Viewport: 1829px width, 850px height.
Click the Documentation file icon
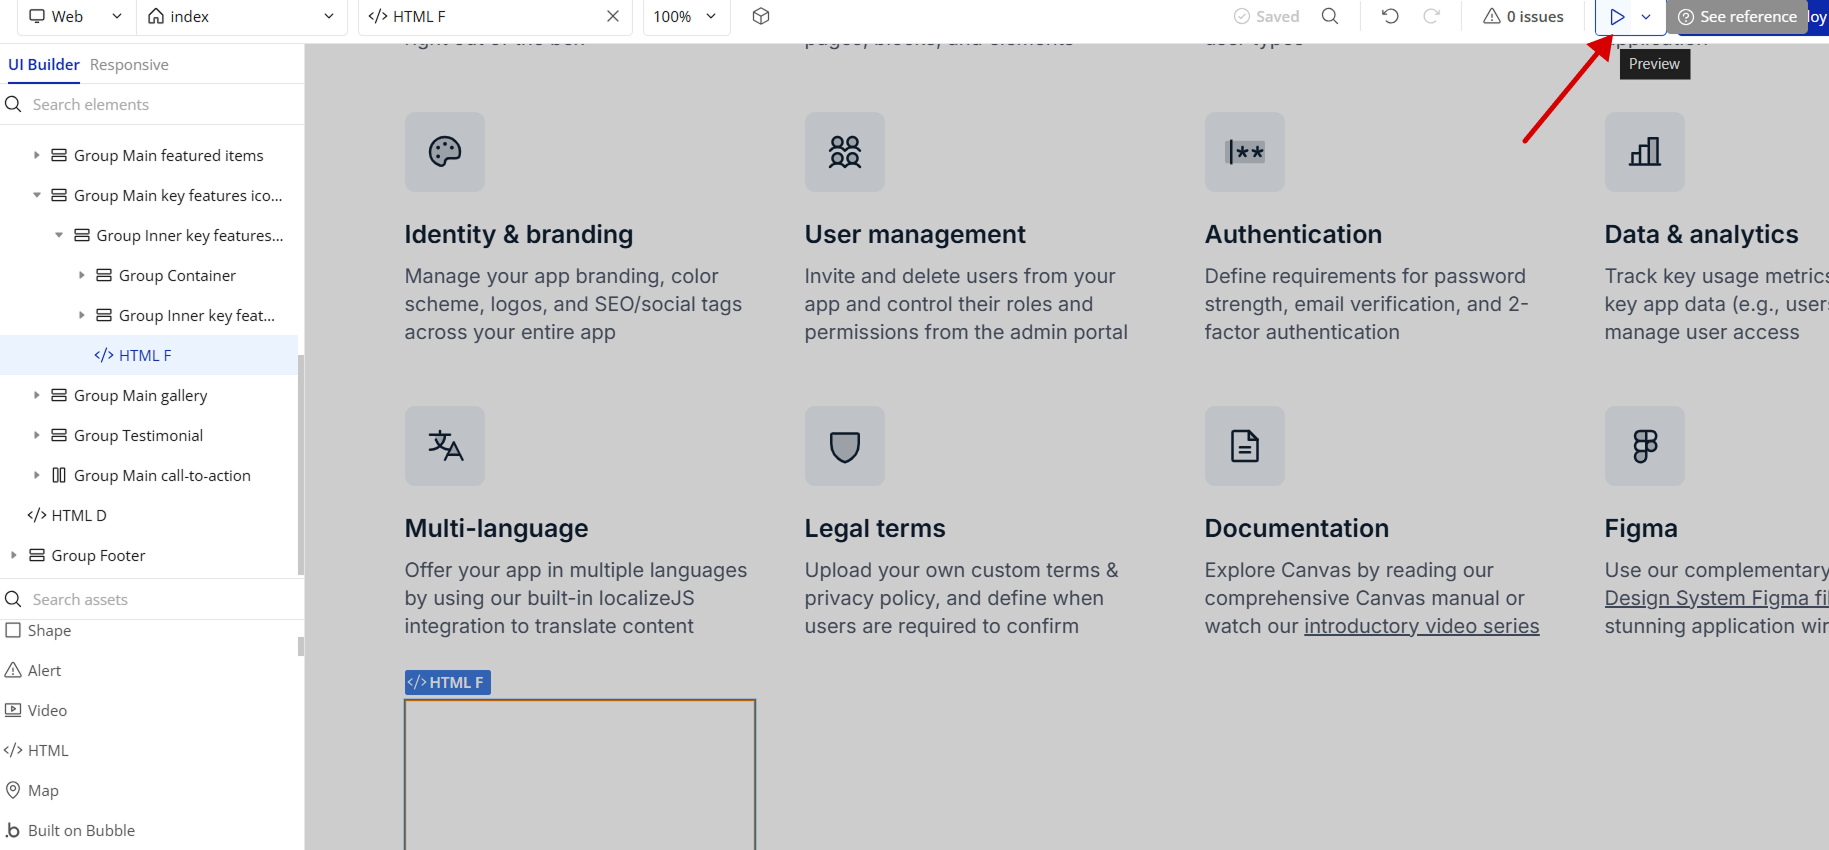[1245, 446]
